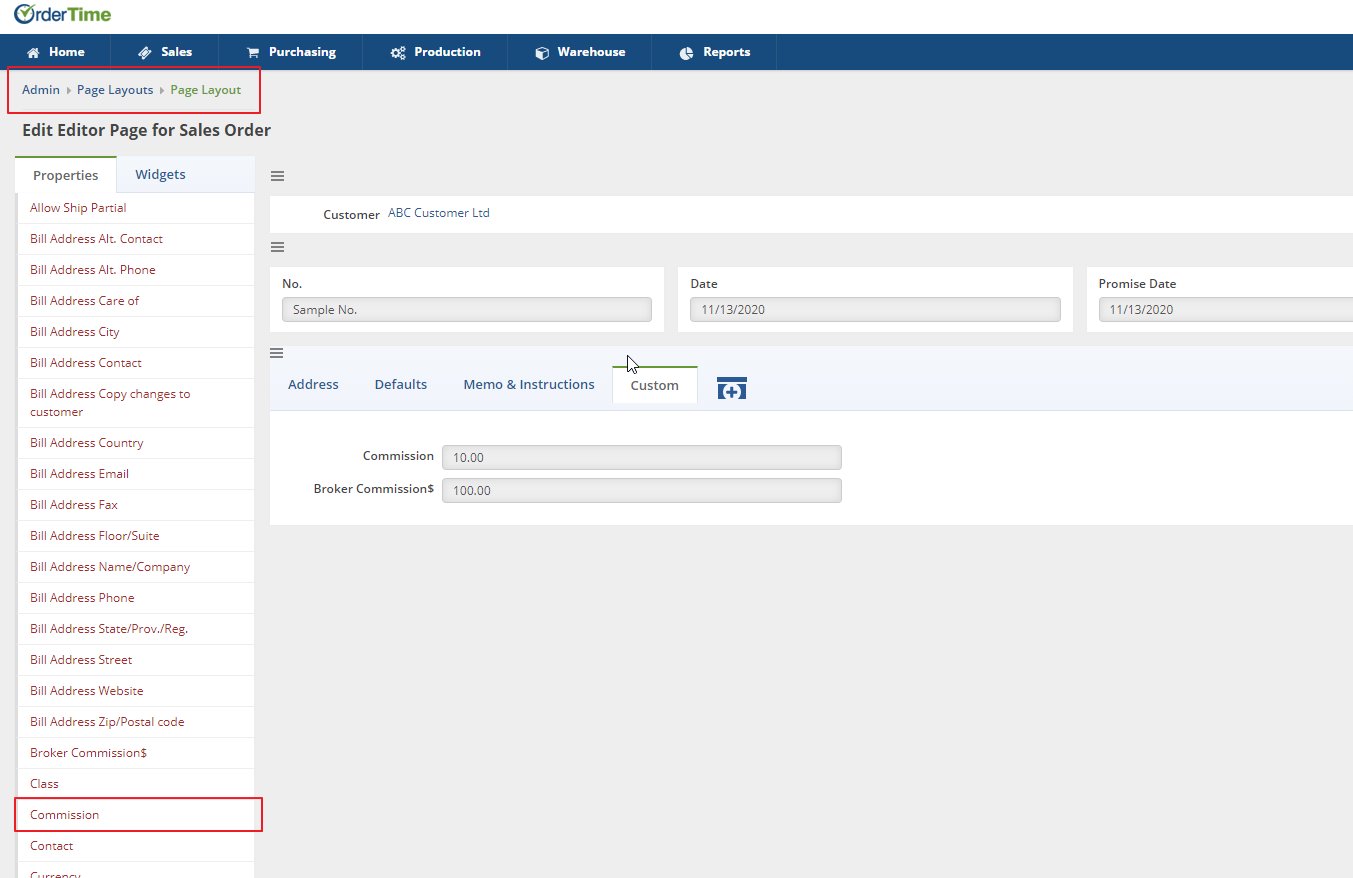Viewport: 1353px width, 878px height.
Task: Select Bill Address Alt. Phone property
Action: (136, 270)
